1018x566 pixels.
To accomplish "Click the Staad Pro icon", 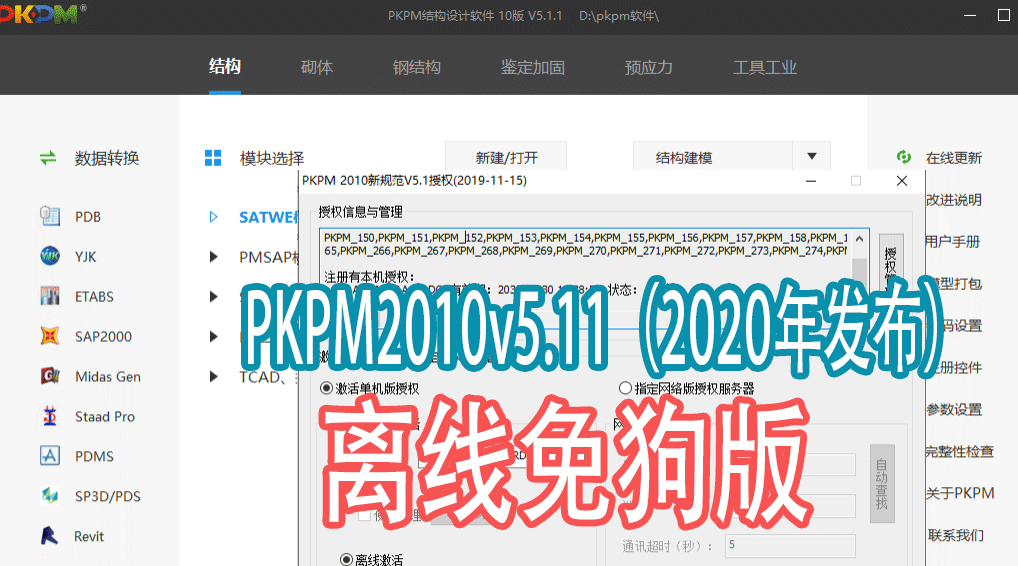I will coord(50,416).
